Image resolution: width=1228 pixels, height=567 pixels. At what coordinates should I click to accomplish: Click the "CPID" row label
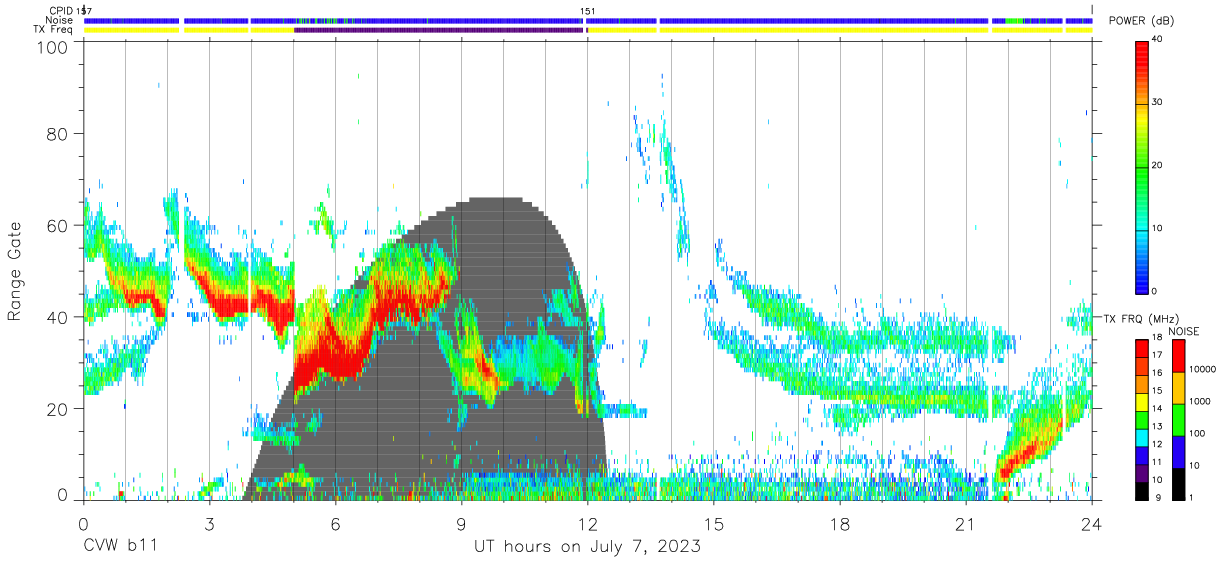point(61,11)
